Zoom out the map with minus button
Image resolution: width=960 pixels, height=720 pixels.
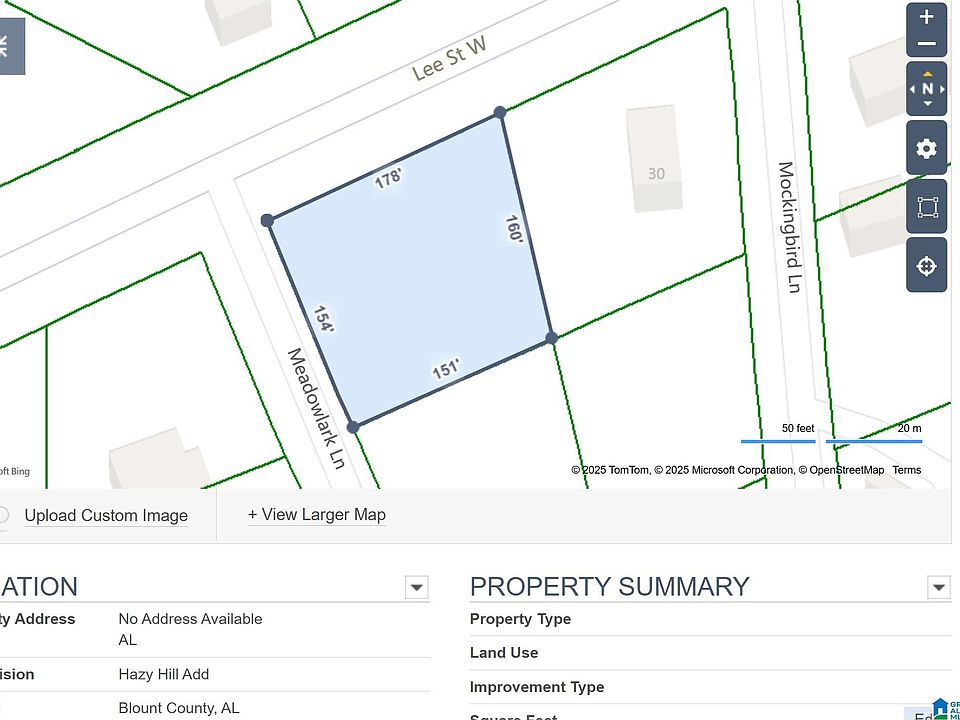coord(926,43)
